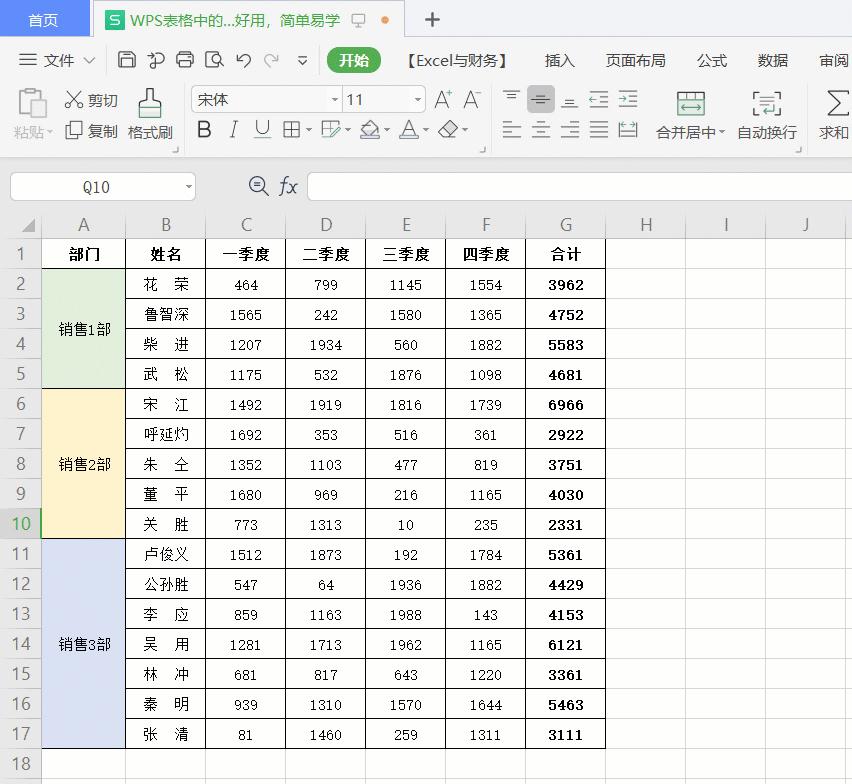Viewport: 852px width, 784px height.
Task: Click the Undo arrow icon
Action: [243, 60]
